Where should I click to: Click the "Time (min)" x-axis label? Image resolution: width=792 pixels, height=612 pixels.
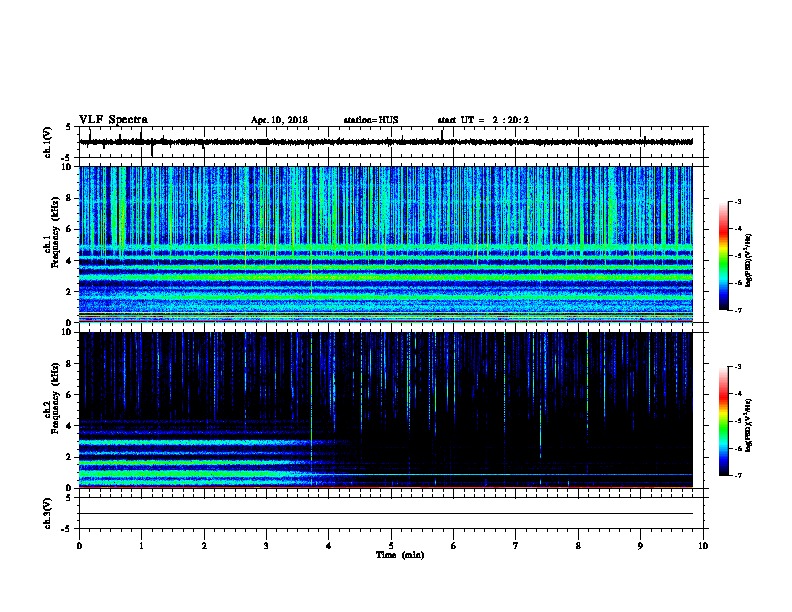[400, 555]
